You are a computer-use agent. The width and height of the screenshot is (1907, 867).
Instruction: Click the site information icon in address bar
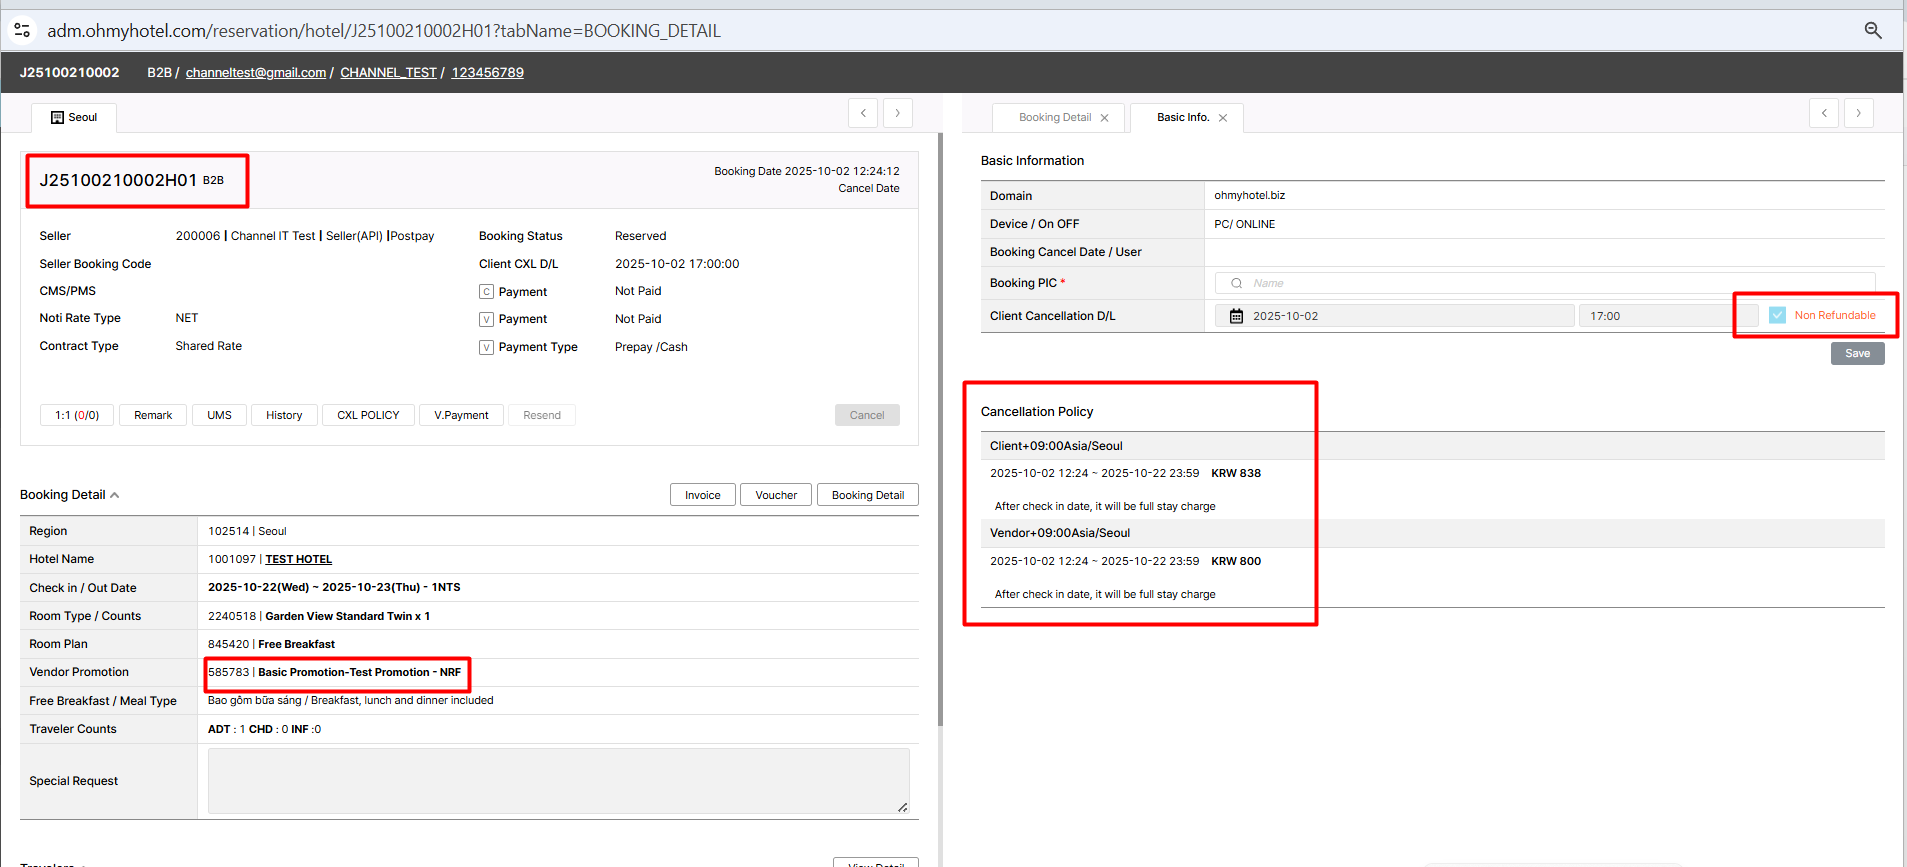pos(22,31)
